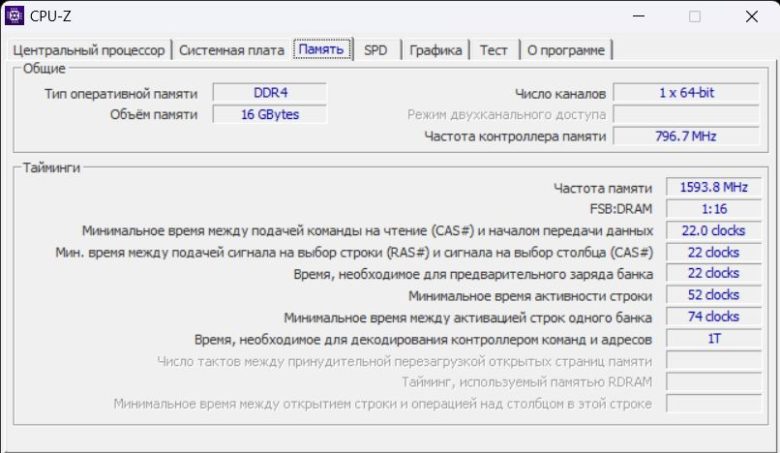This screenshot has height=453, width=780.
Task: Click the Тайминги group heading
Action: point(52,168)
